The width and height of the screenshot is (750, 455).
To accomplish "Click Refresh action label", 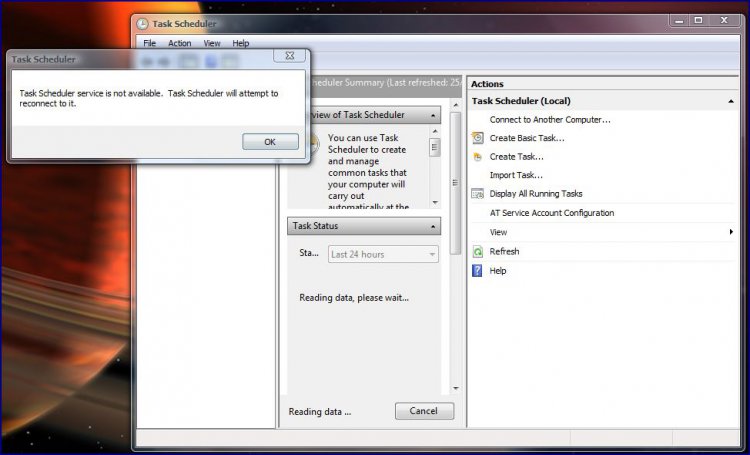I will [504, 251].
